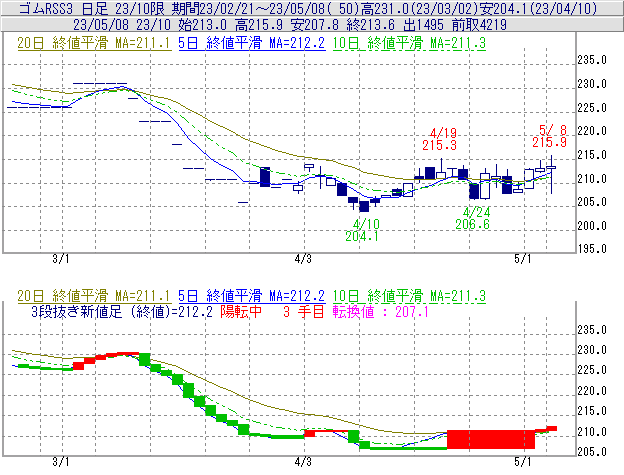Click the red '3 手目' text
Viewport: 624px width, 475px height.
pos(304,311)
